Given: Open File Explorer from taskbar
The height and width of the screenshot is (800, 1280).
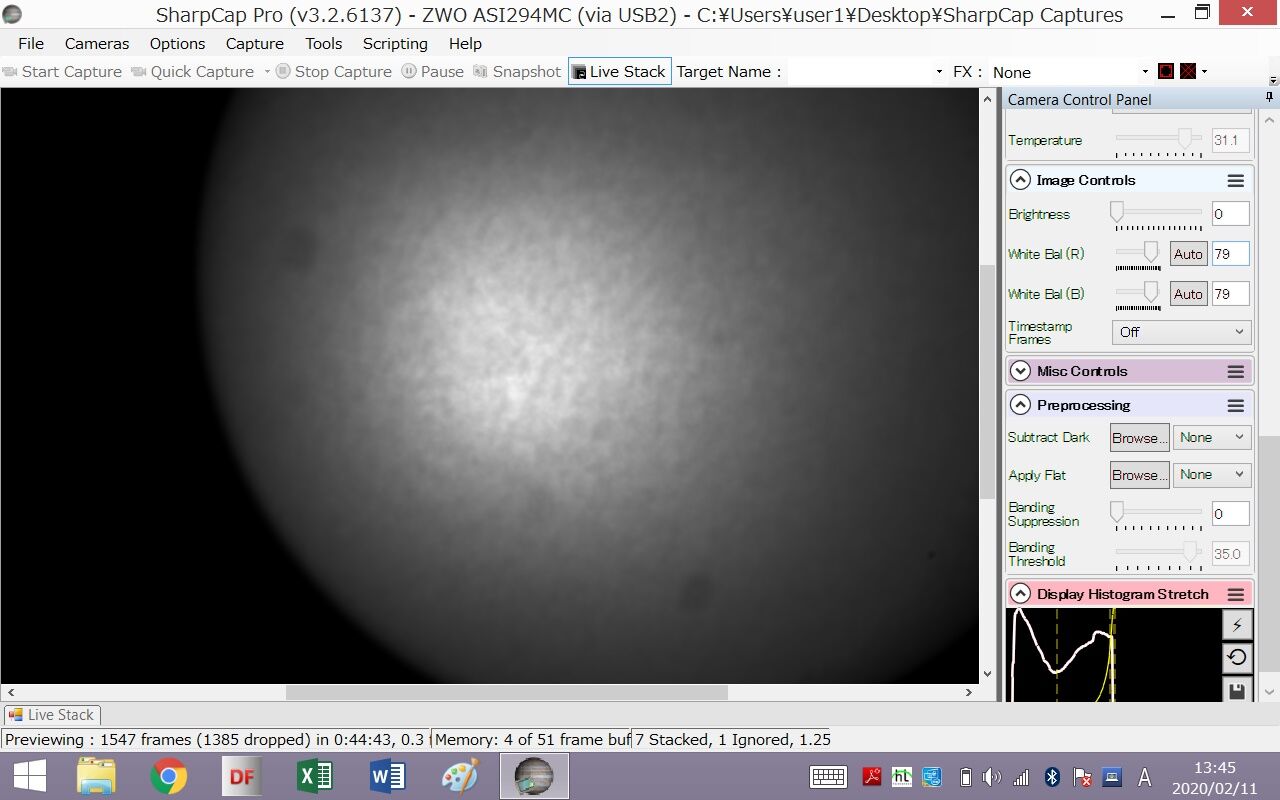Looking at the screenshot, I should [x=96, y=776].
